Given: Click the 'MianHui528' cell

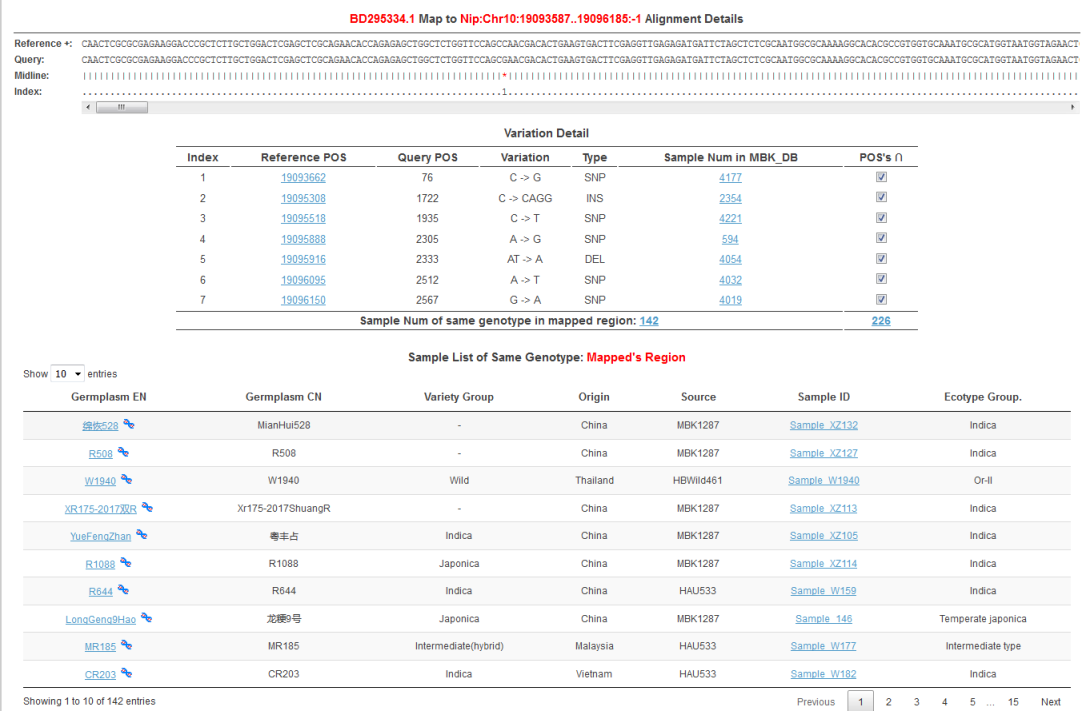Looking at the screenshot, I should (284, 425).
